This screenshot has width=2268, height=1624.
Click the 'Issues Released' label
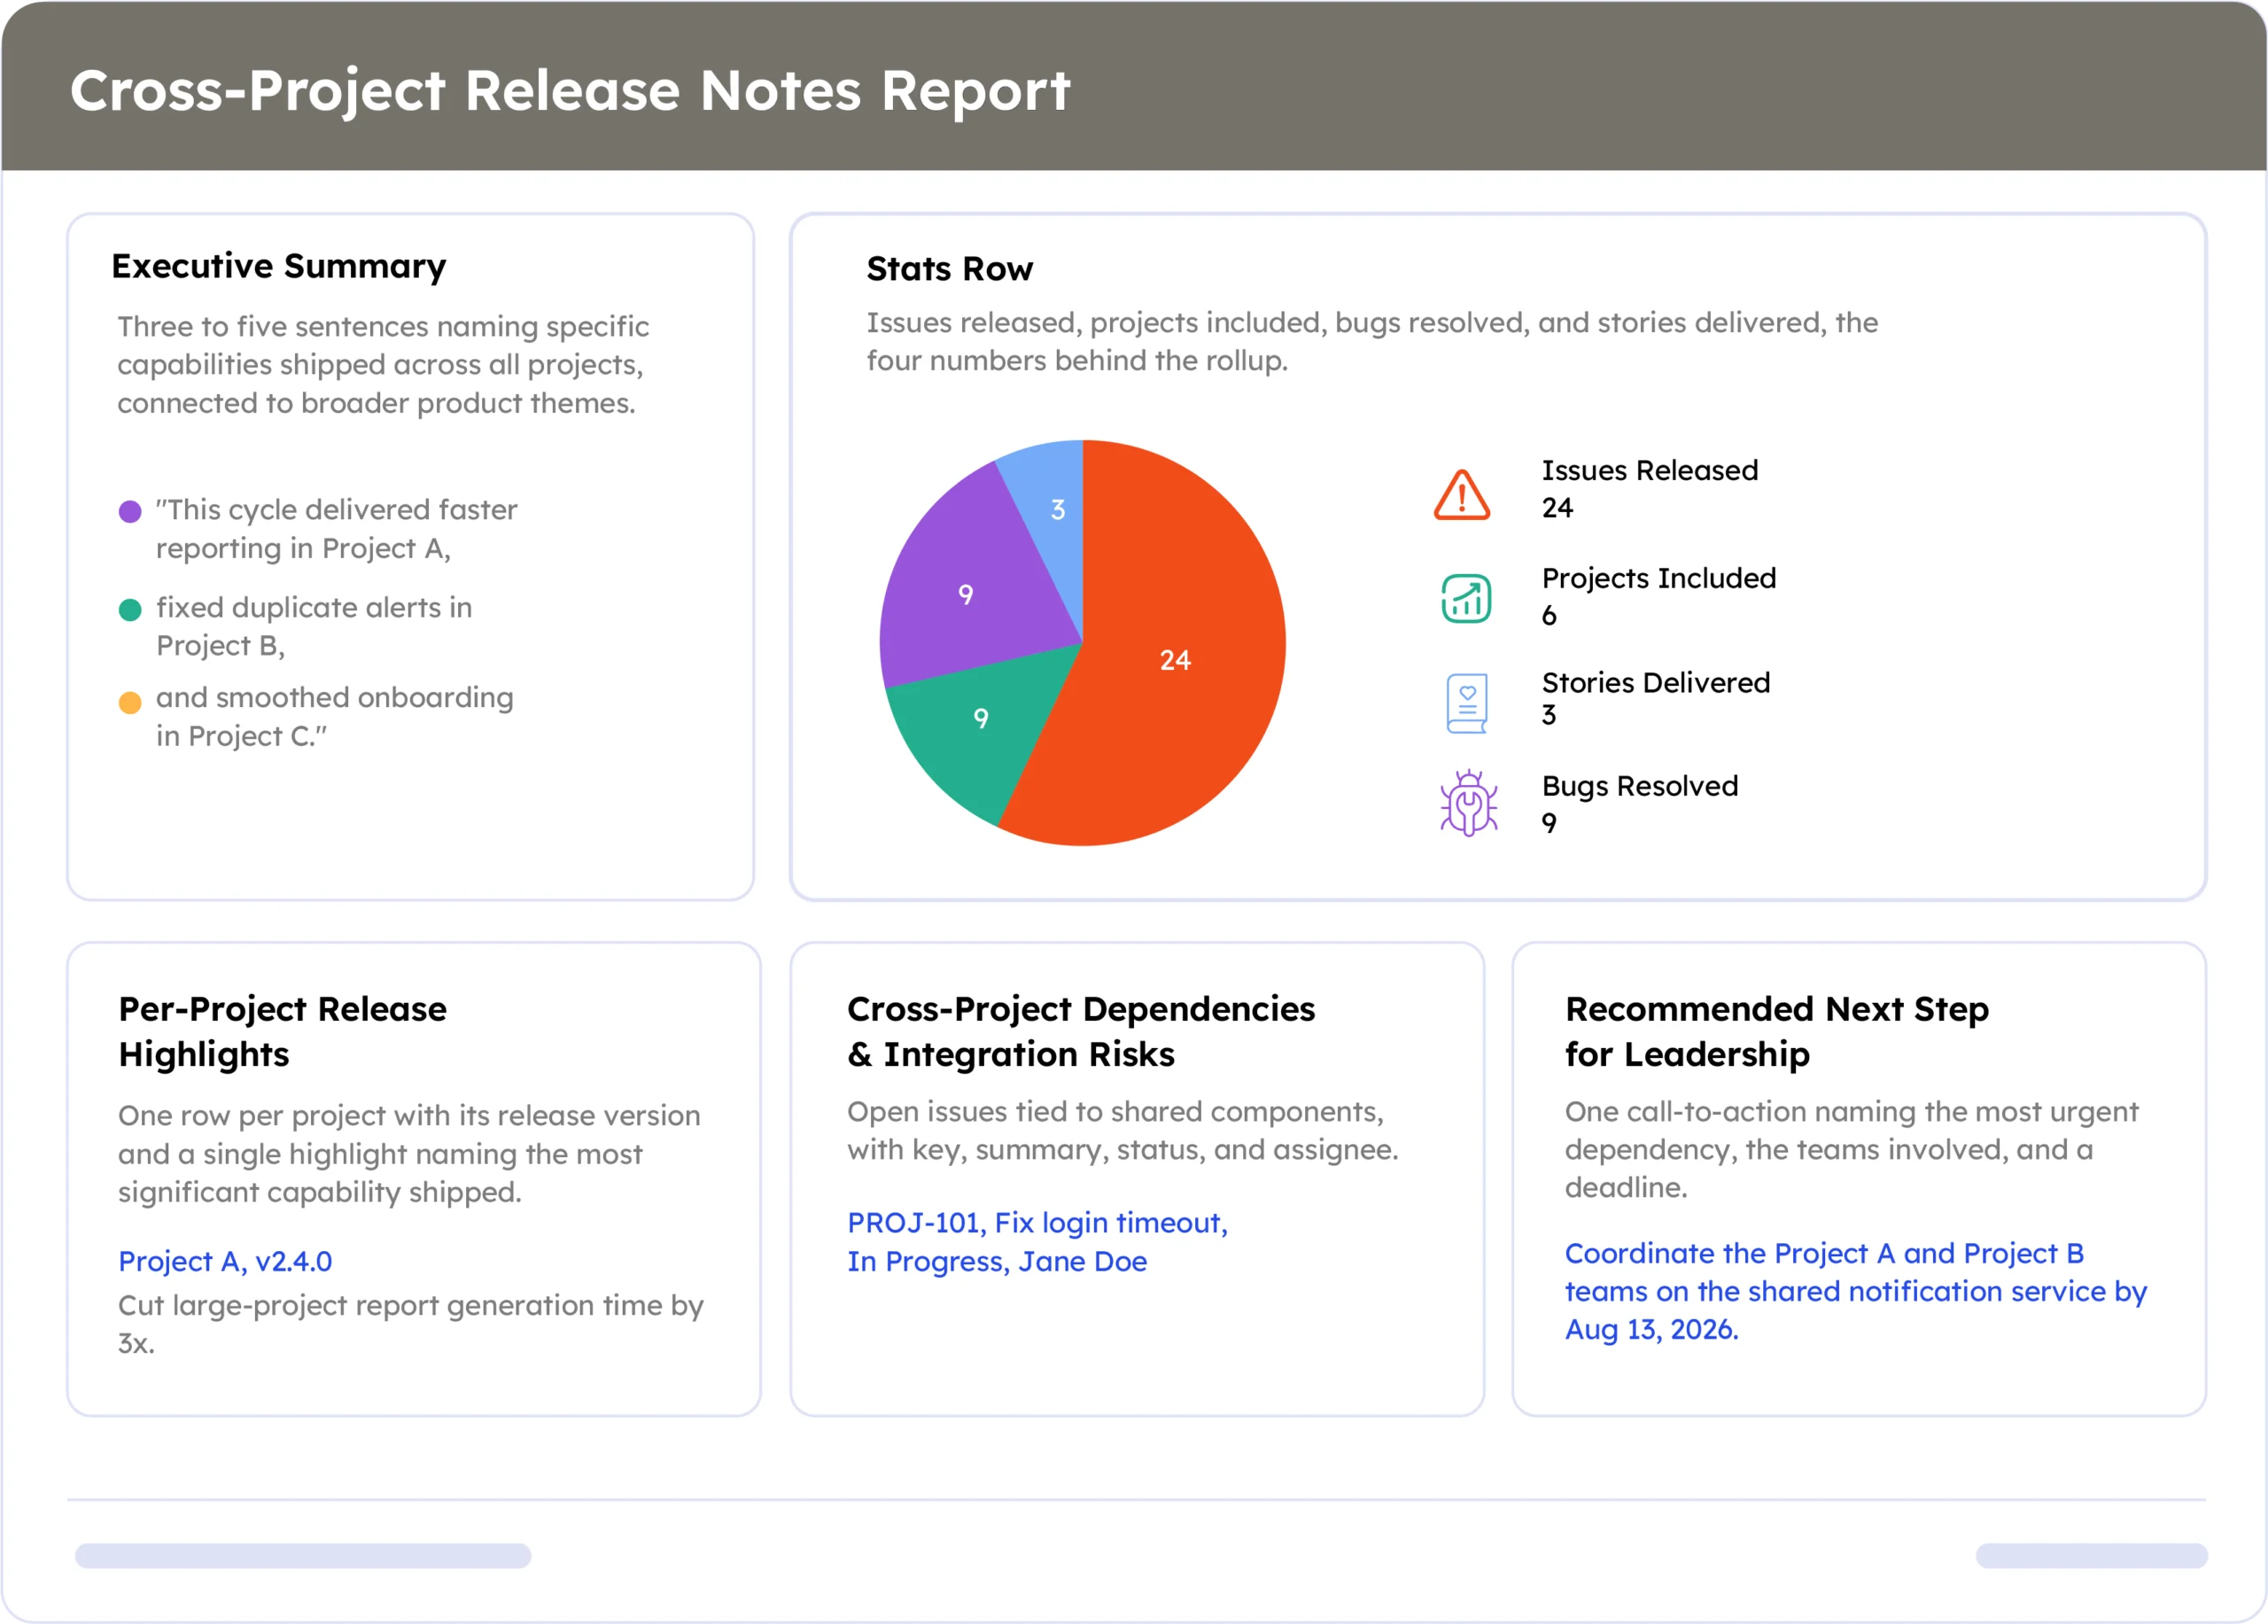point(1650,470)
